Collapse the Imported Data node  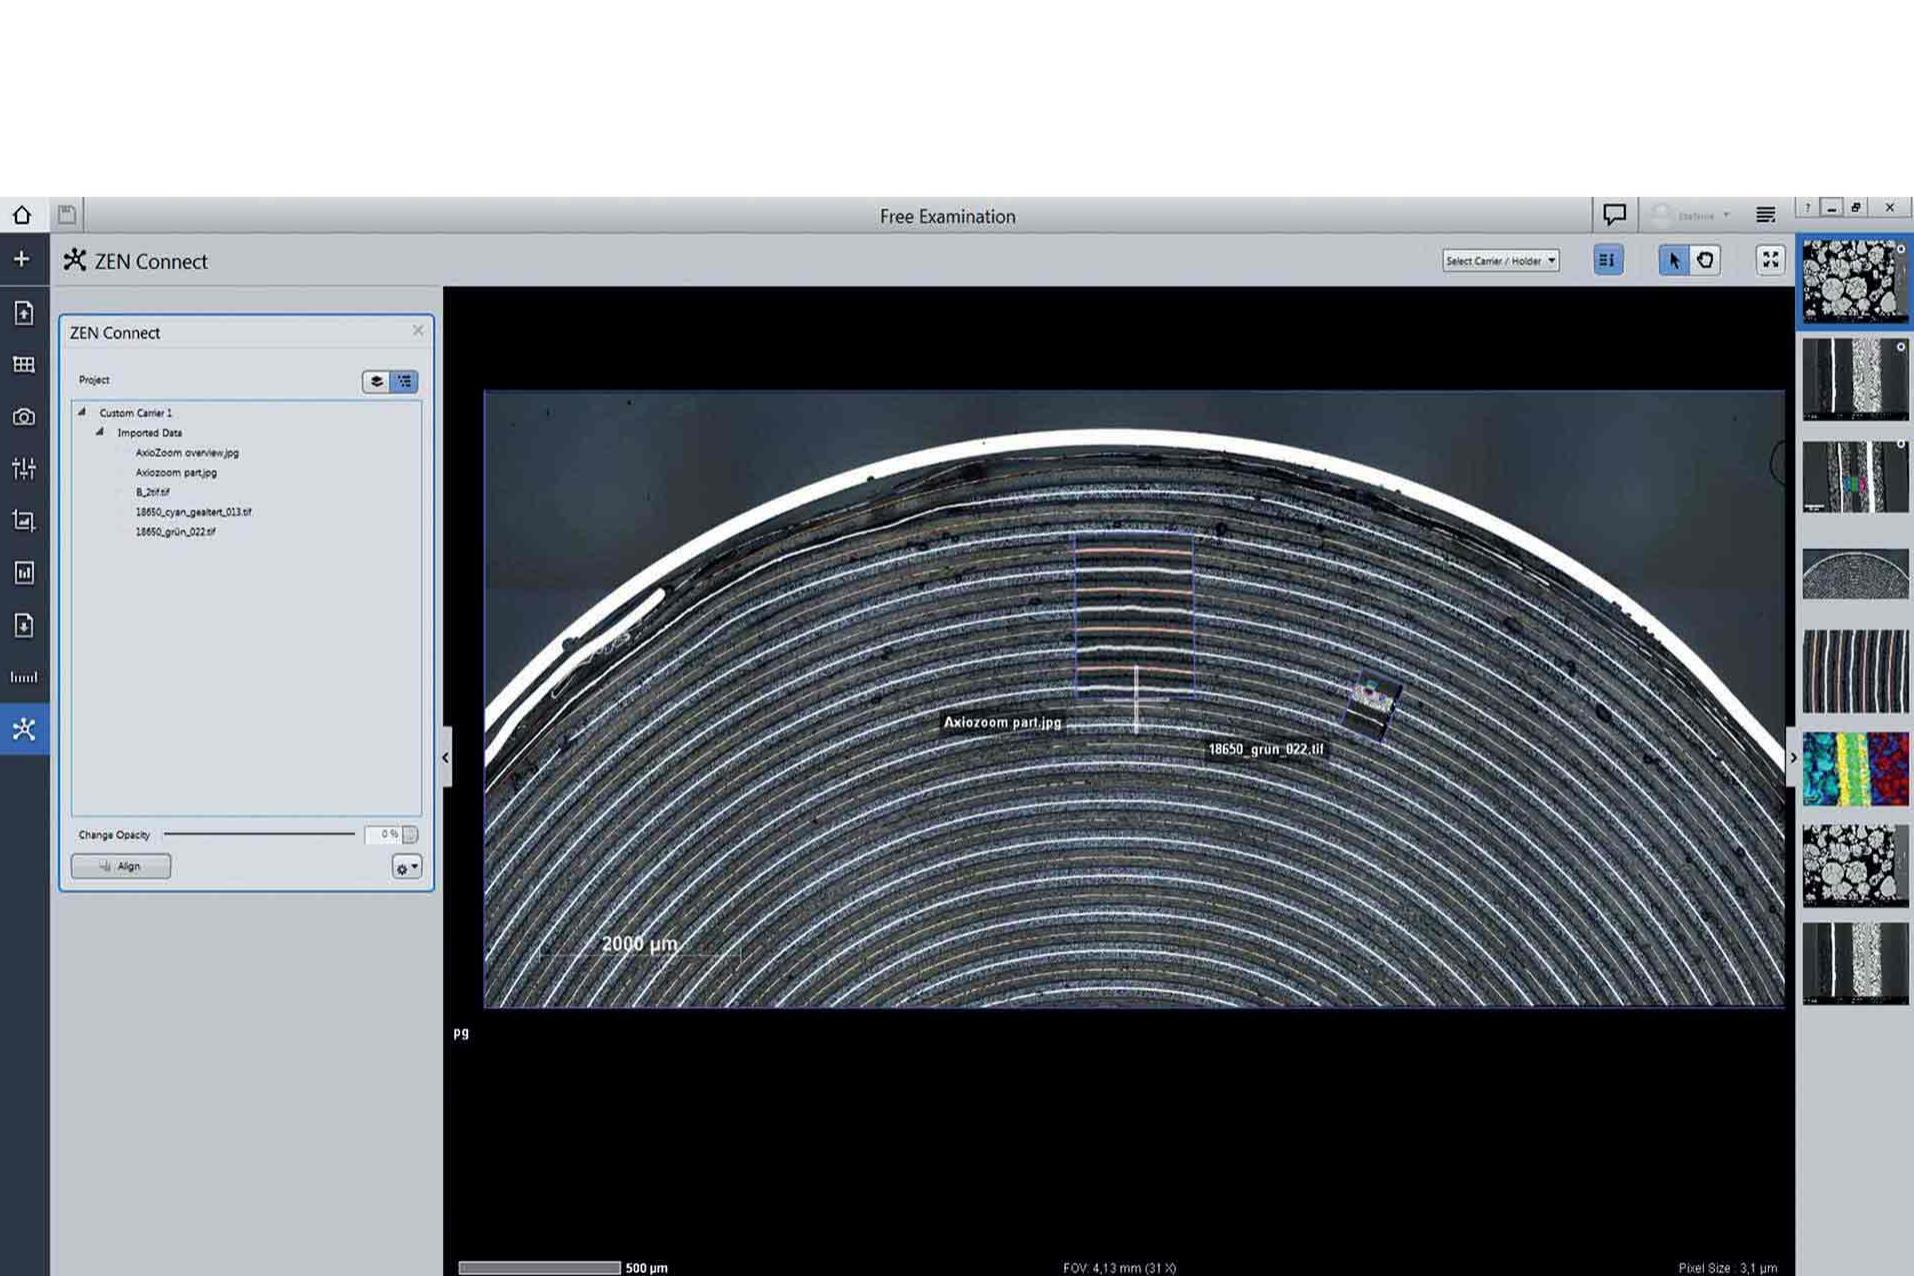tap(100, 432)
